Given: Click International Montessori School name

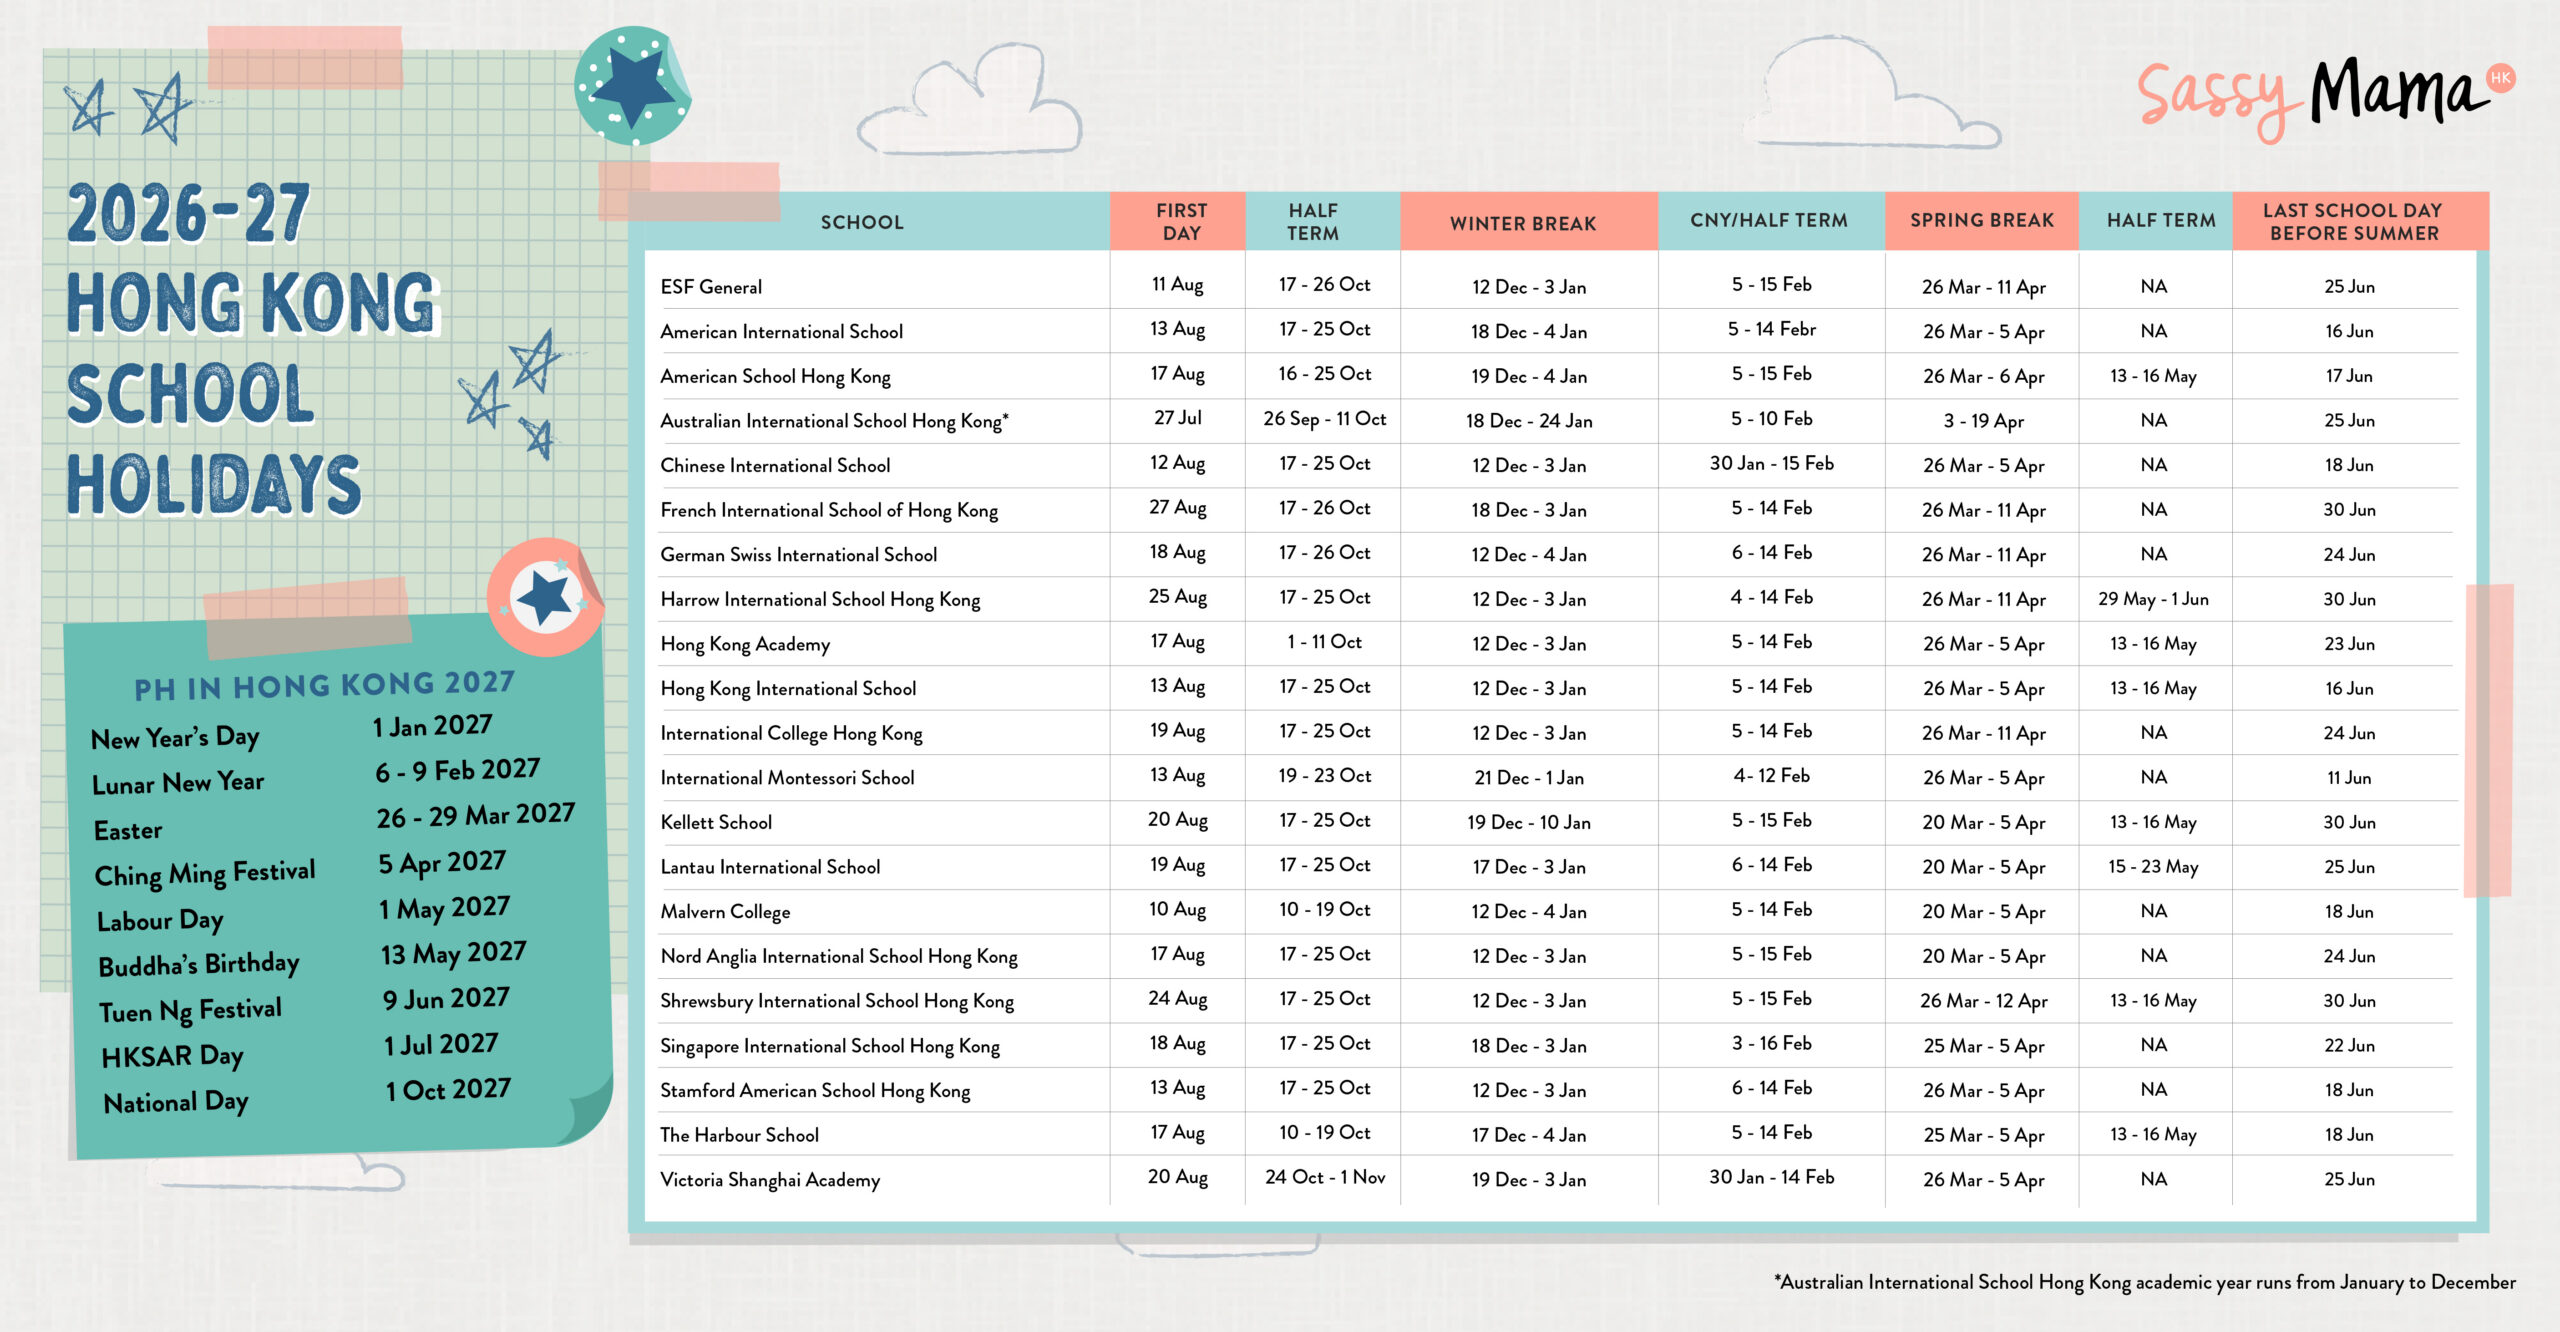Looking at the screenshot, I should (x=787, y=777).
